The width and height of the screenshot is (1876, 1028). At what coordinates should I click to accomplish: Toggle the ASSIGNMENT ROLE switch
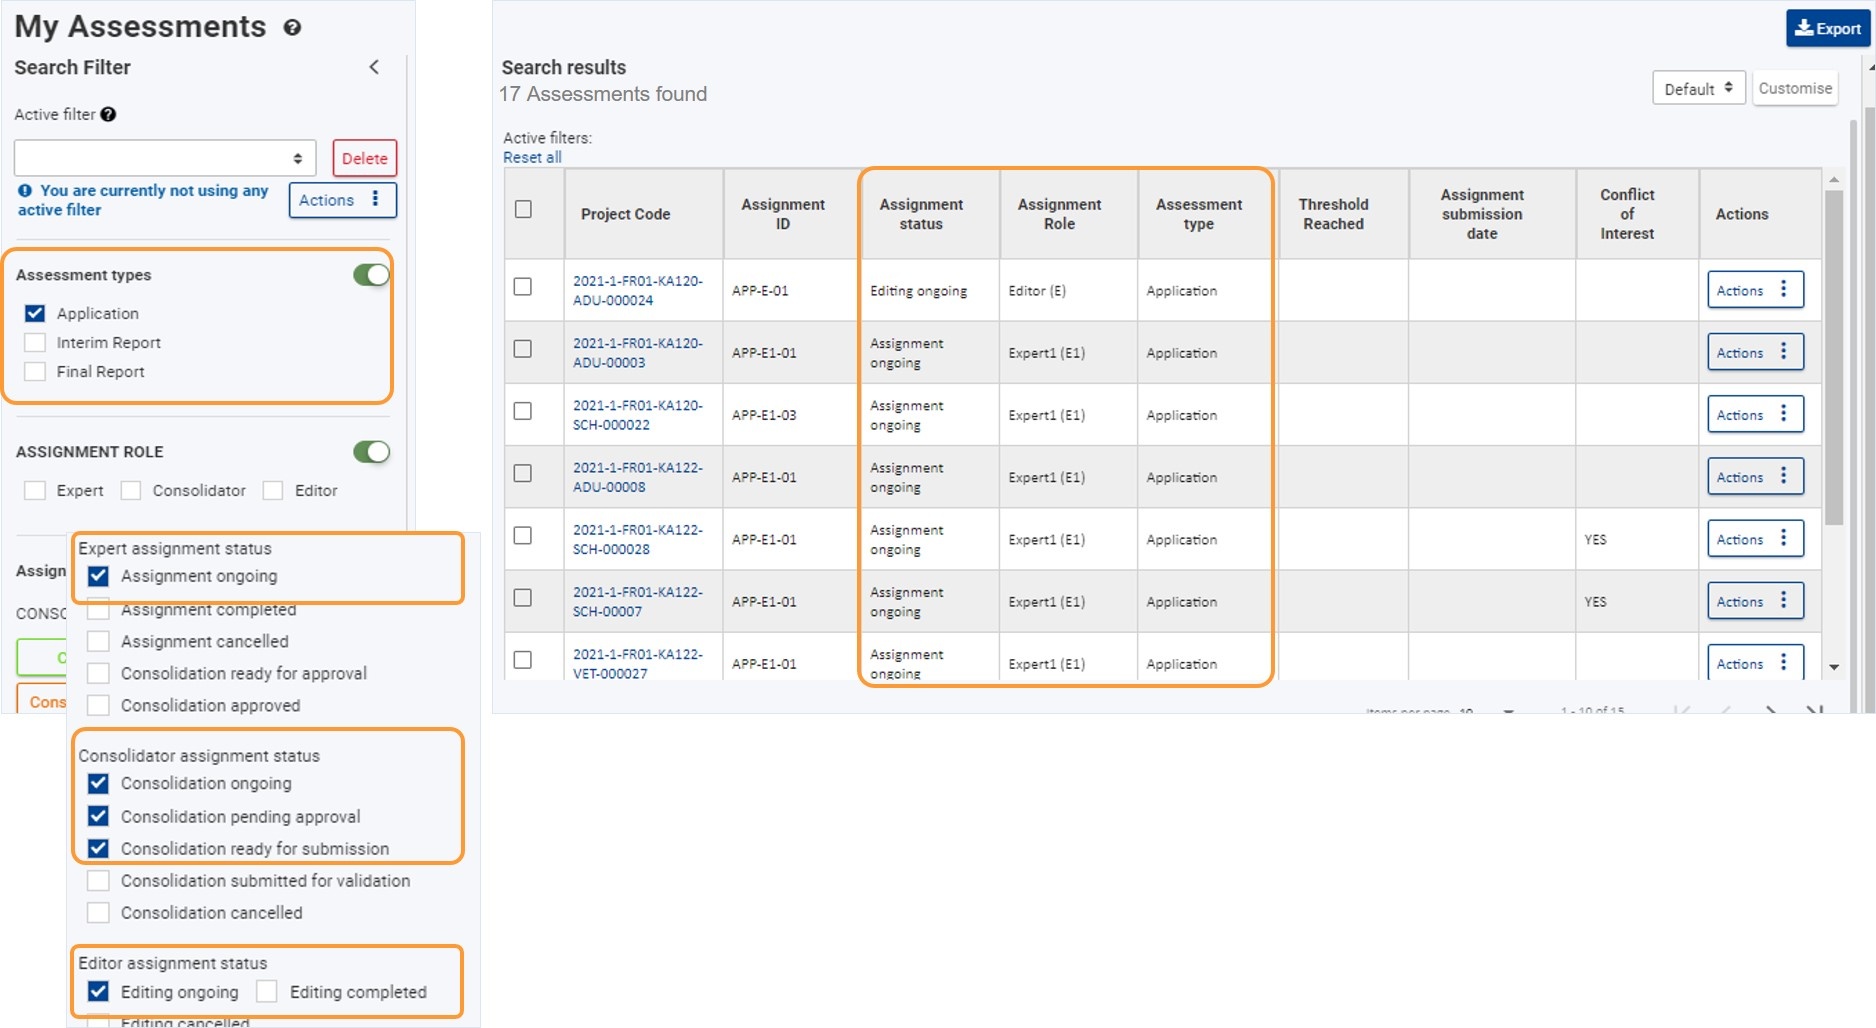371,452
